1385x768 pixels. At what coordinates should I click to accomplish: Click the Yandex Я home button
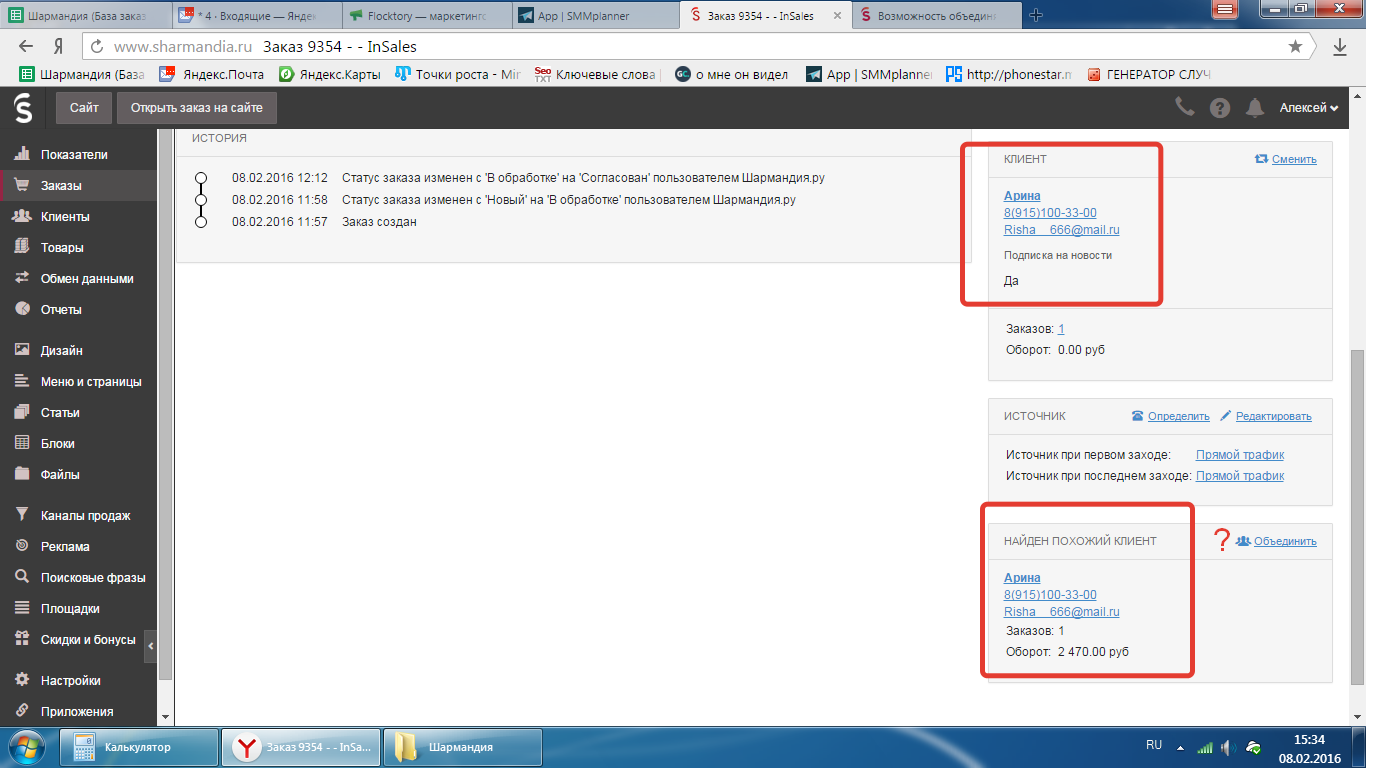(x=59, y=46)
